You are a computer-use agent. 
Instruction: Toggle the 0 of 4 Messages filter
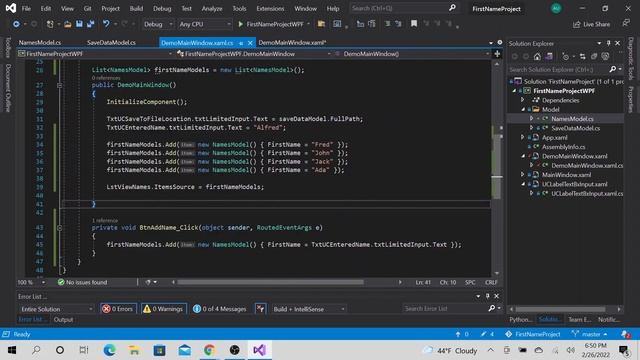coord(220,309)
